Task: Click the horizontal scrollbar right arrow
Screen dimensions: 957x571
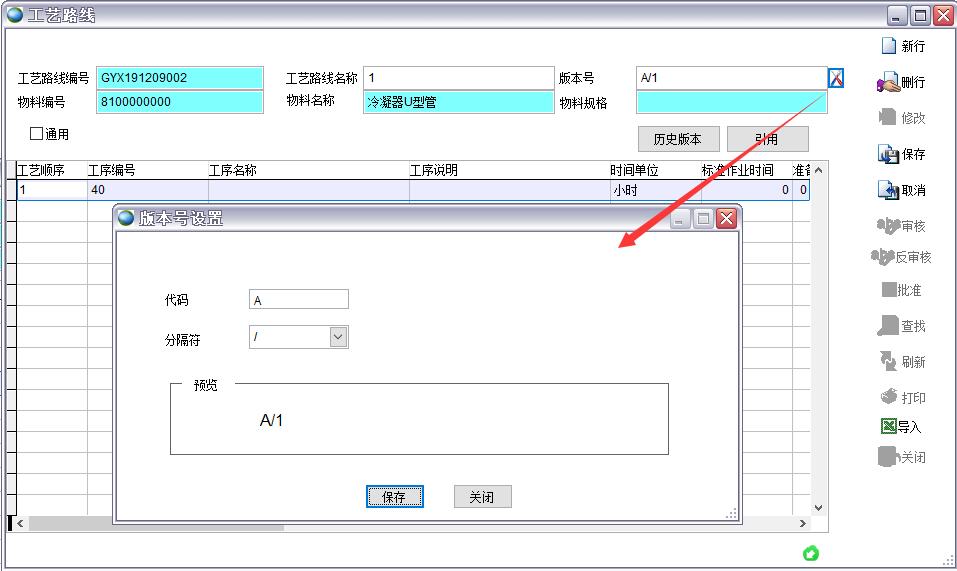Action: (802, 523)
